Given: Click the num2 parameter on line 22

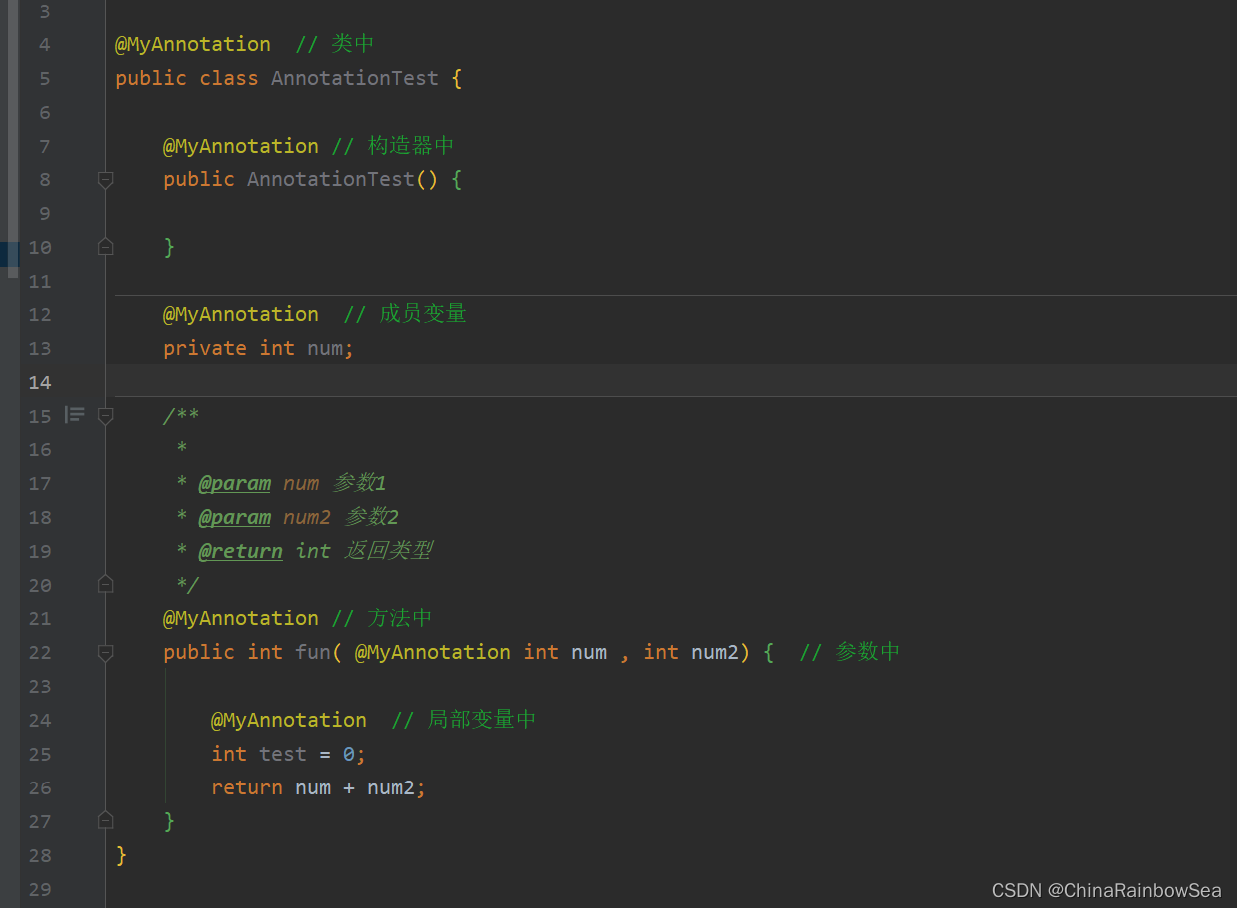Looking at the screenshot, I should pos(715,652).
